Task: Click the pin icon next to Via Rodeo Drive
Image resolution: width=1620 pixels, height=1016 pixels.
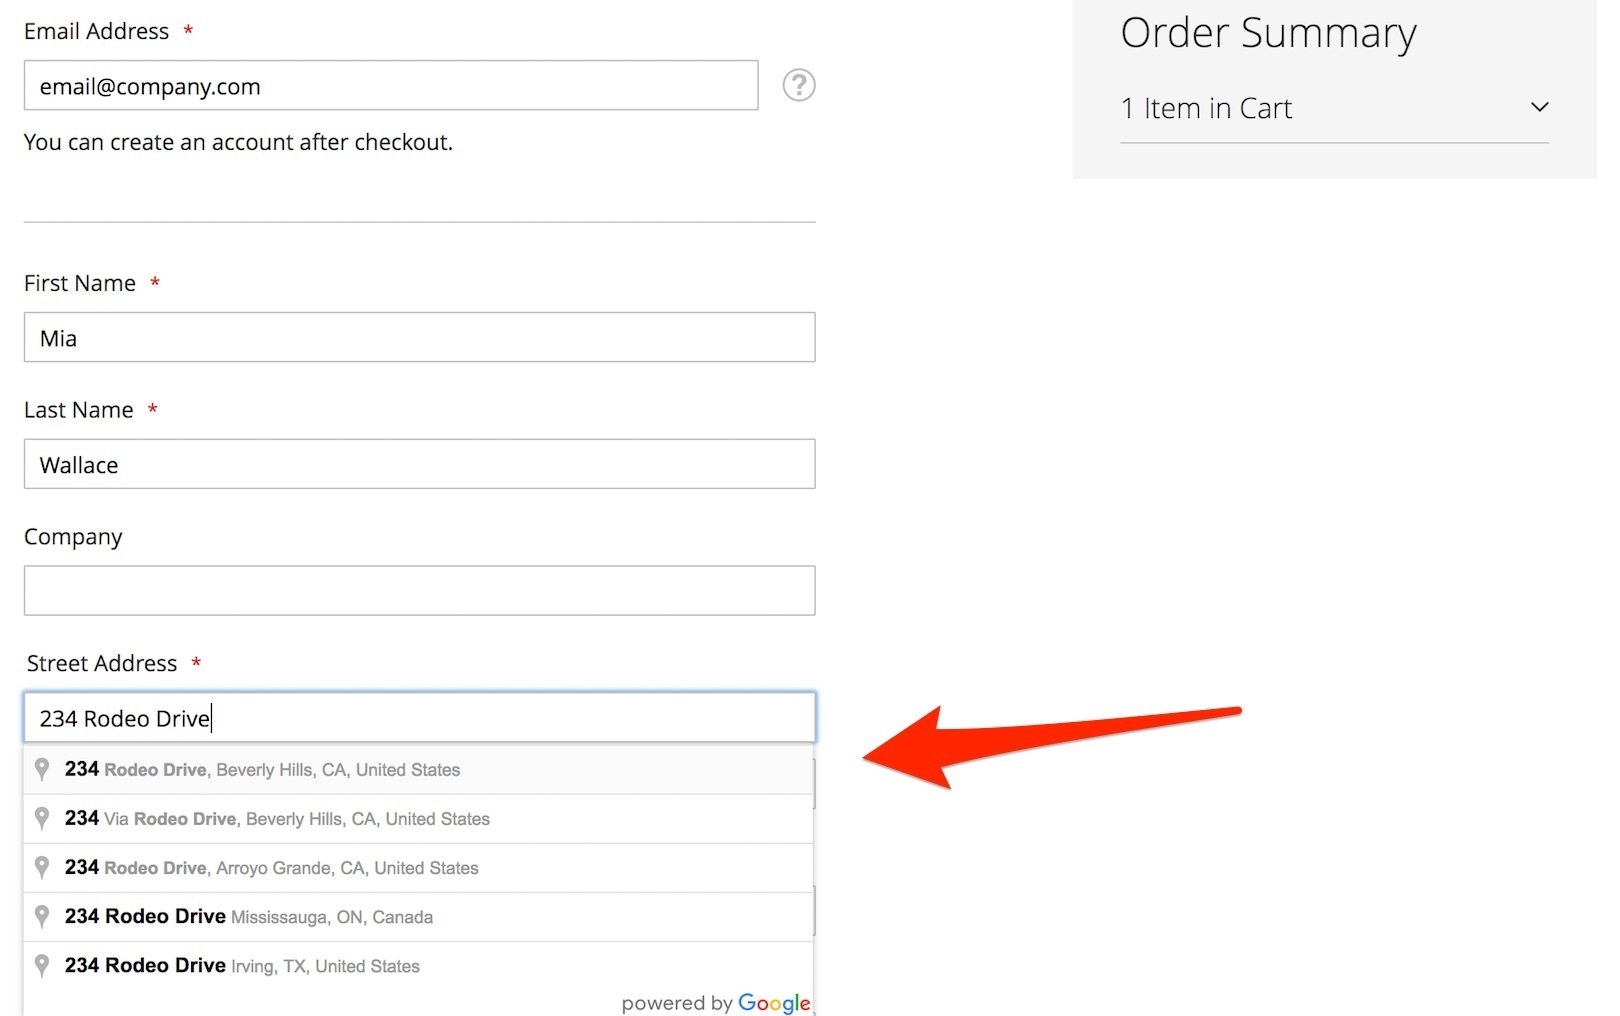Action: [42, 818]
